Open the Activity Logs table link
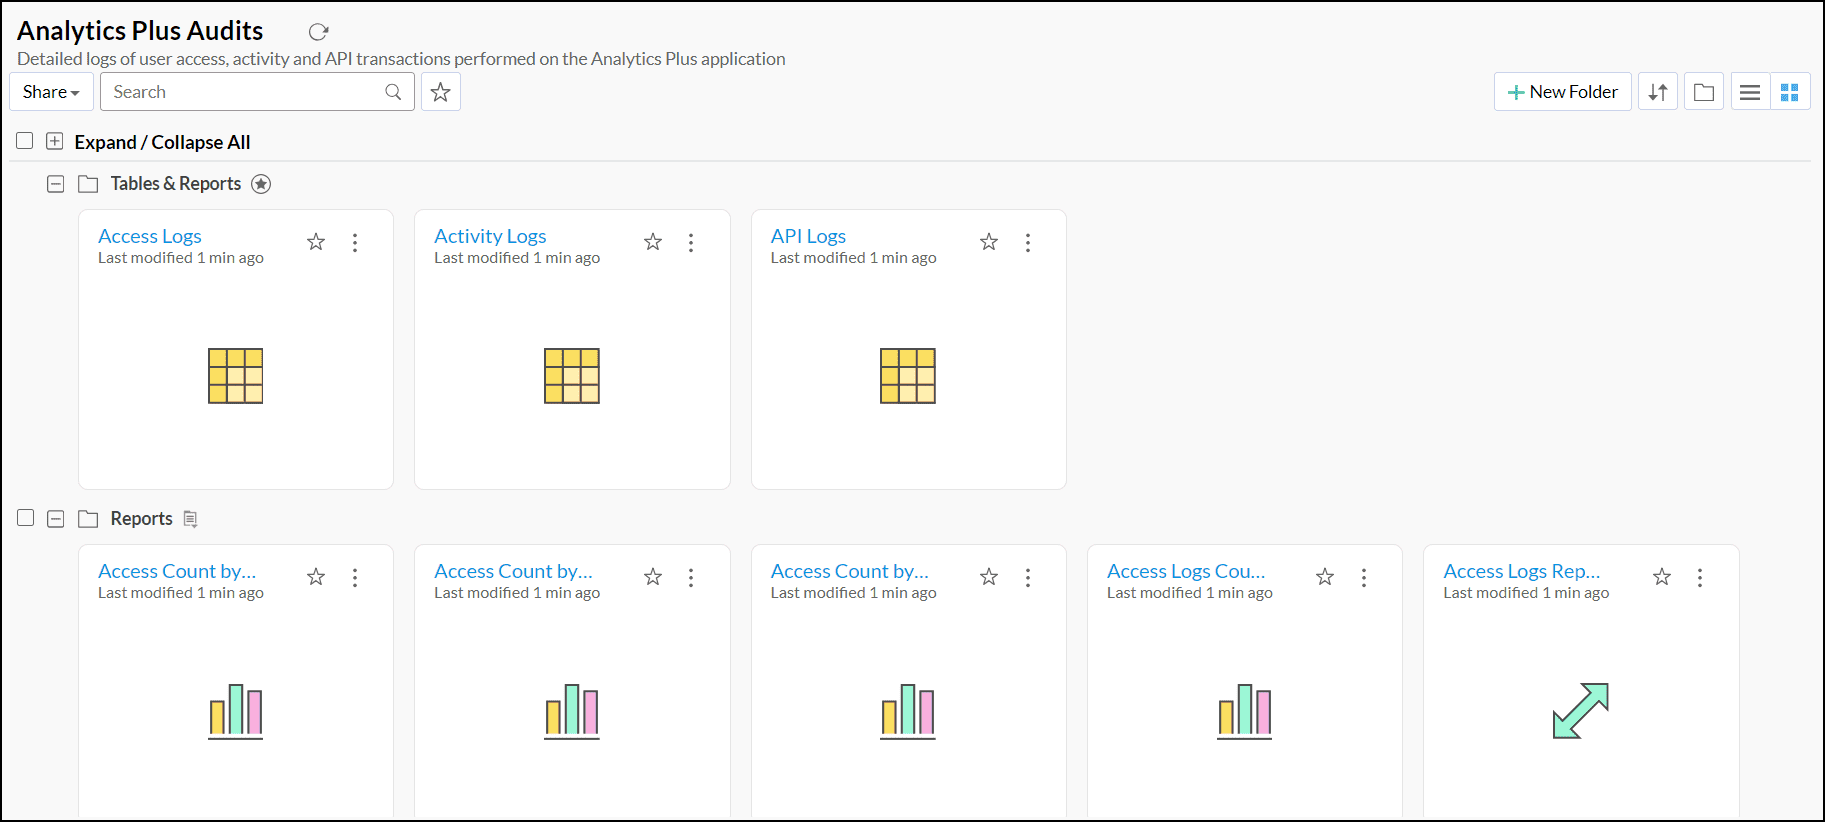Image resolution: width=1825 pixels, height=822 pixels. pyautogui.click(x=490, y=236)
